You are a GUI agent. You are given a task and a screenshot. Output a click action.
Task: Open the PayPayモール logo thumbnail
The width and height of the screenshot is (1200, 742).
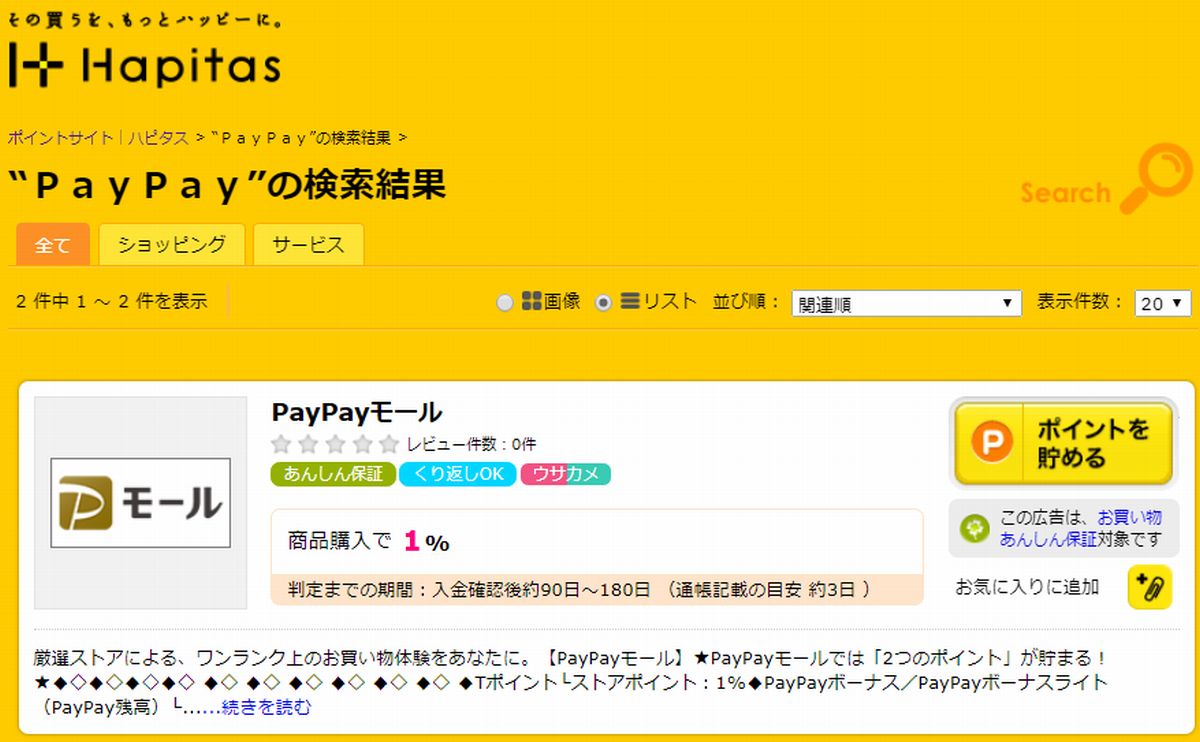point(141,503)
